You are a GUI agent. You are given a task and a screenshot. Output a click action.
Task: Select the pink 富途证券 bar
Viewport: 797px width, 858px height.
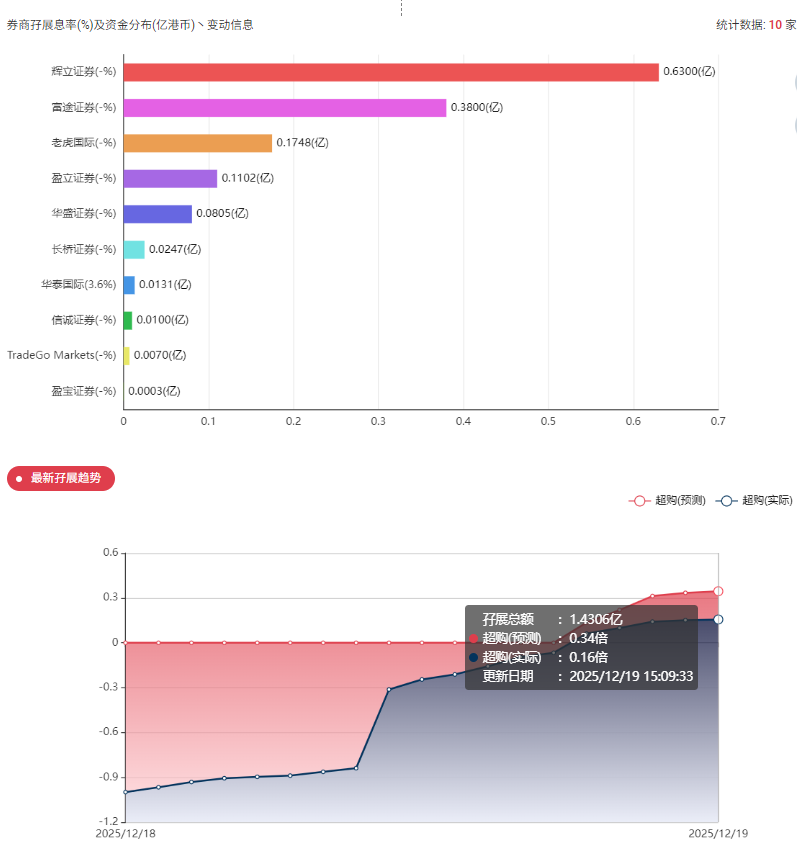pyautogui.click(x=285, y=108)
